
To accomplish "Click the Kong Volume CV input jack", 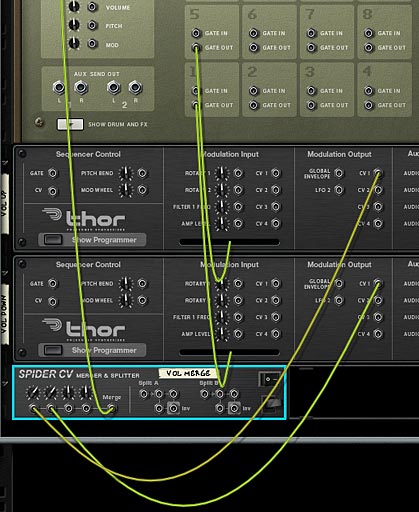I will click(92, 7).
